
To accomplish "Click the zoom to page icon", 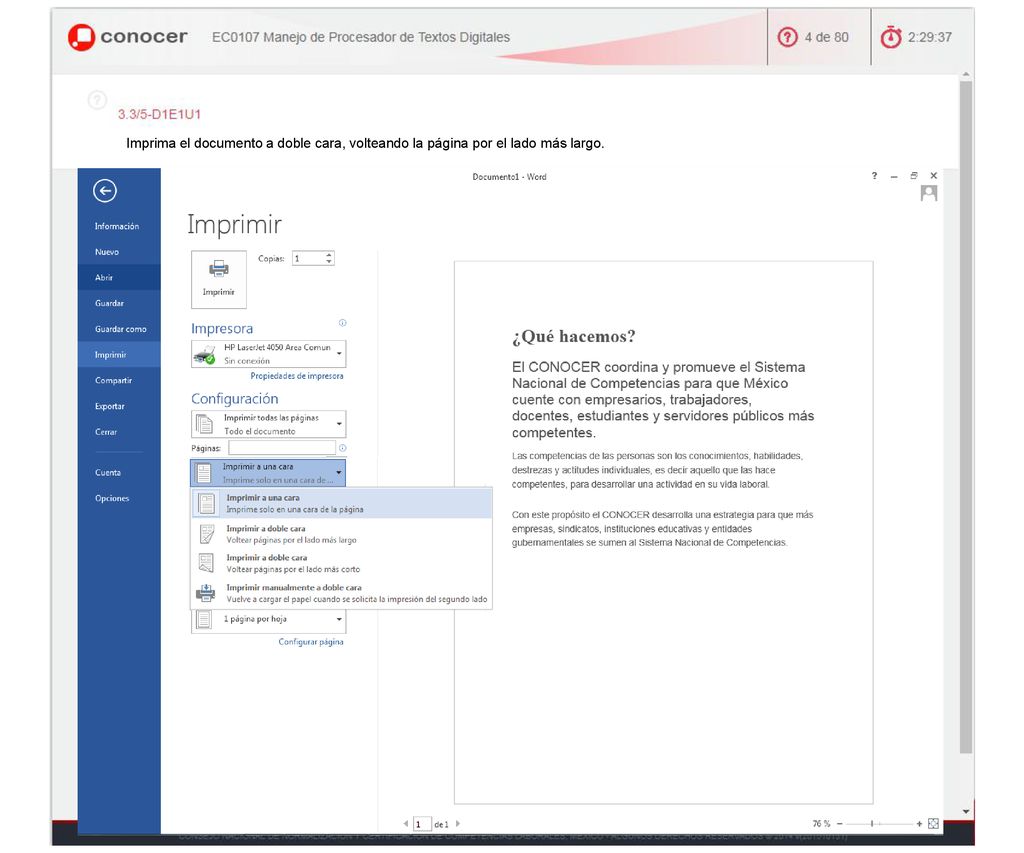I will tap(933, 824).
